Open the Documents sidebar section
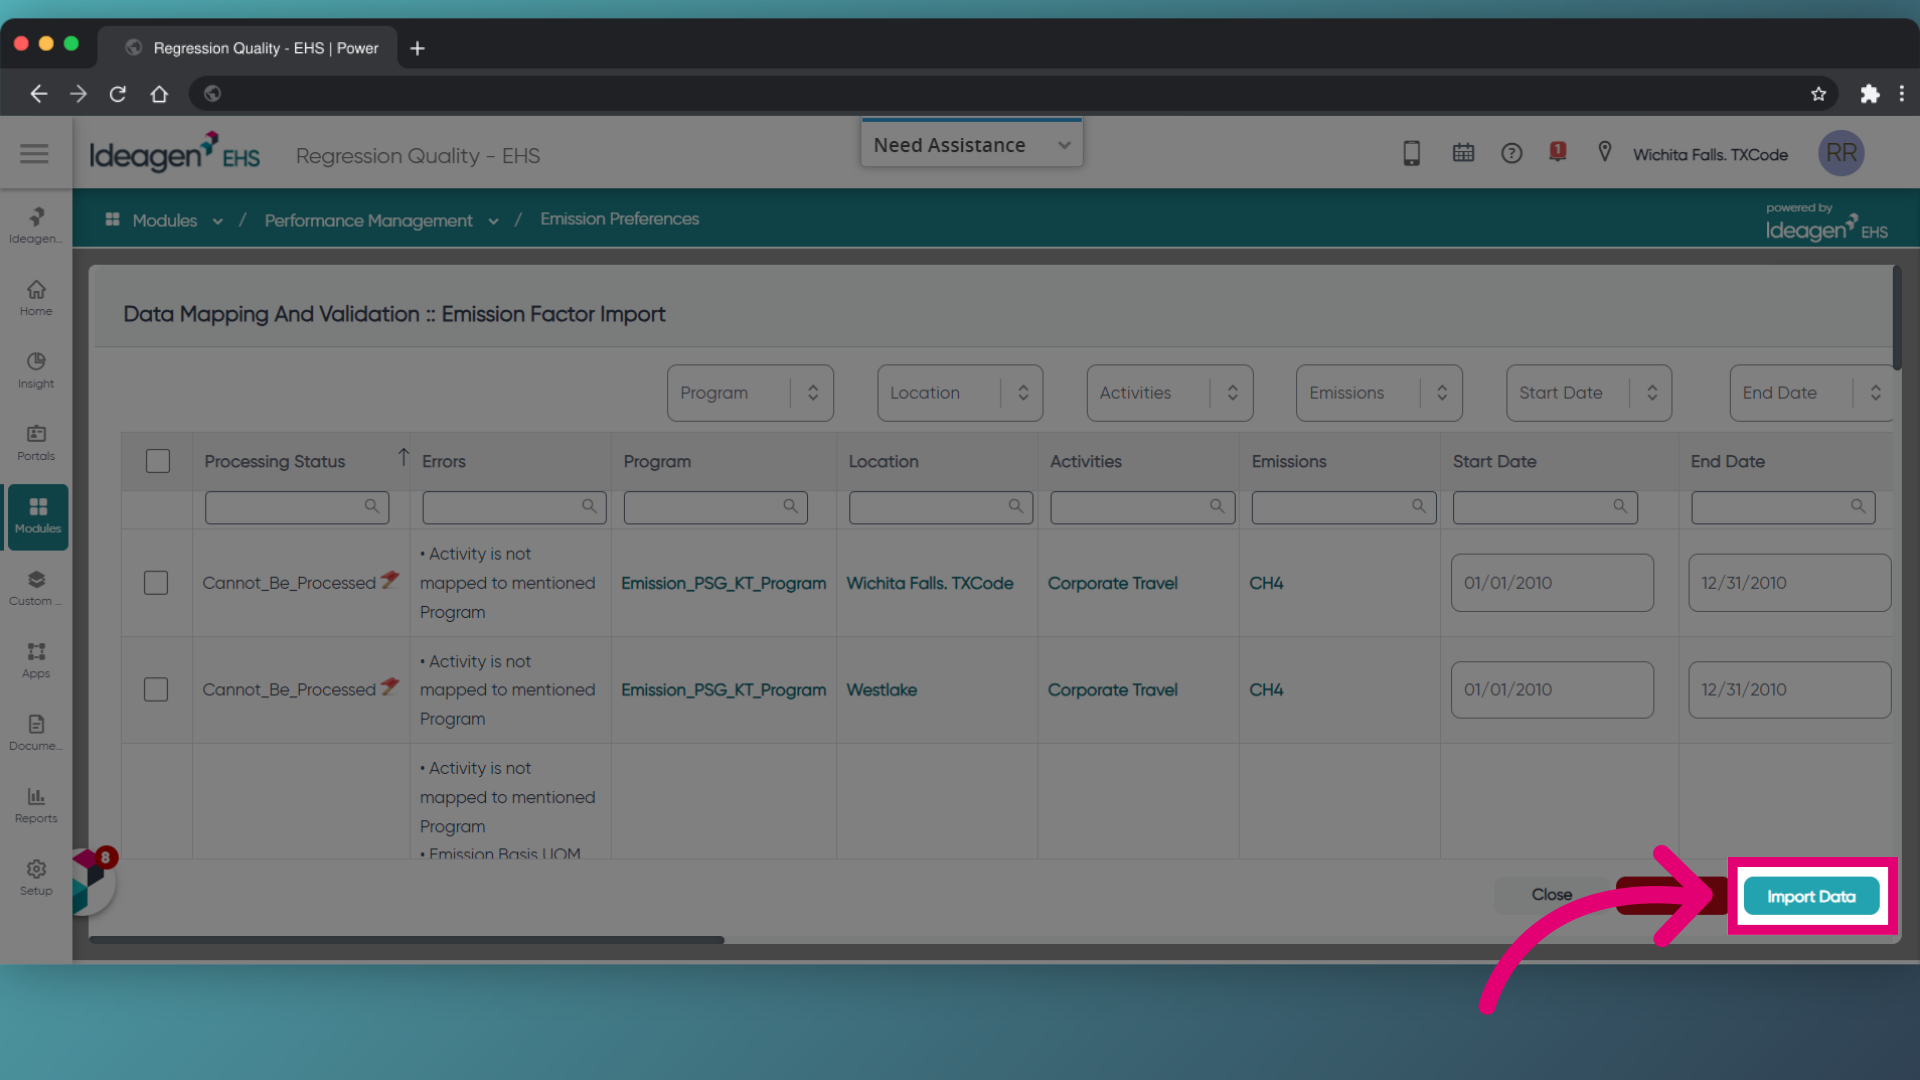The image size is (1920, 1080). click(36, 733)
